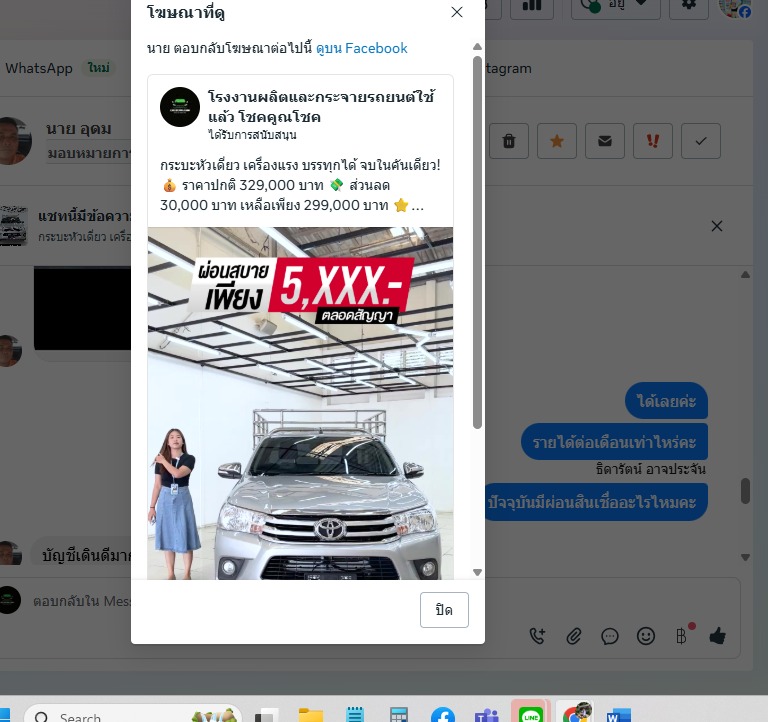768x722 pixels.
Task: Click the chat scrollbar up arrow
Action: [x=745, y=275]
